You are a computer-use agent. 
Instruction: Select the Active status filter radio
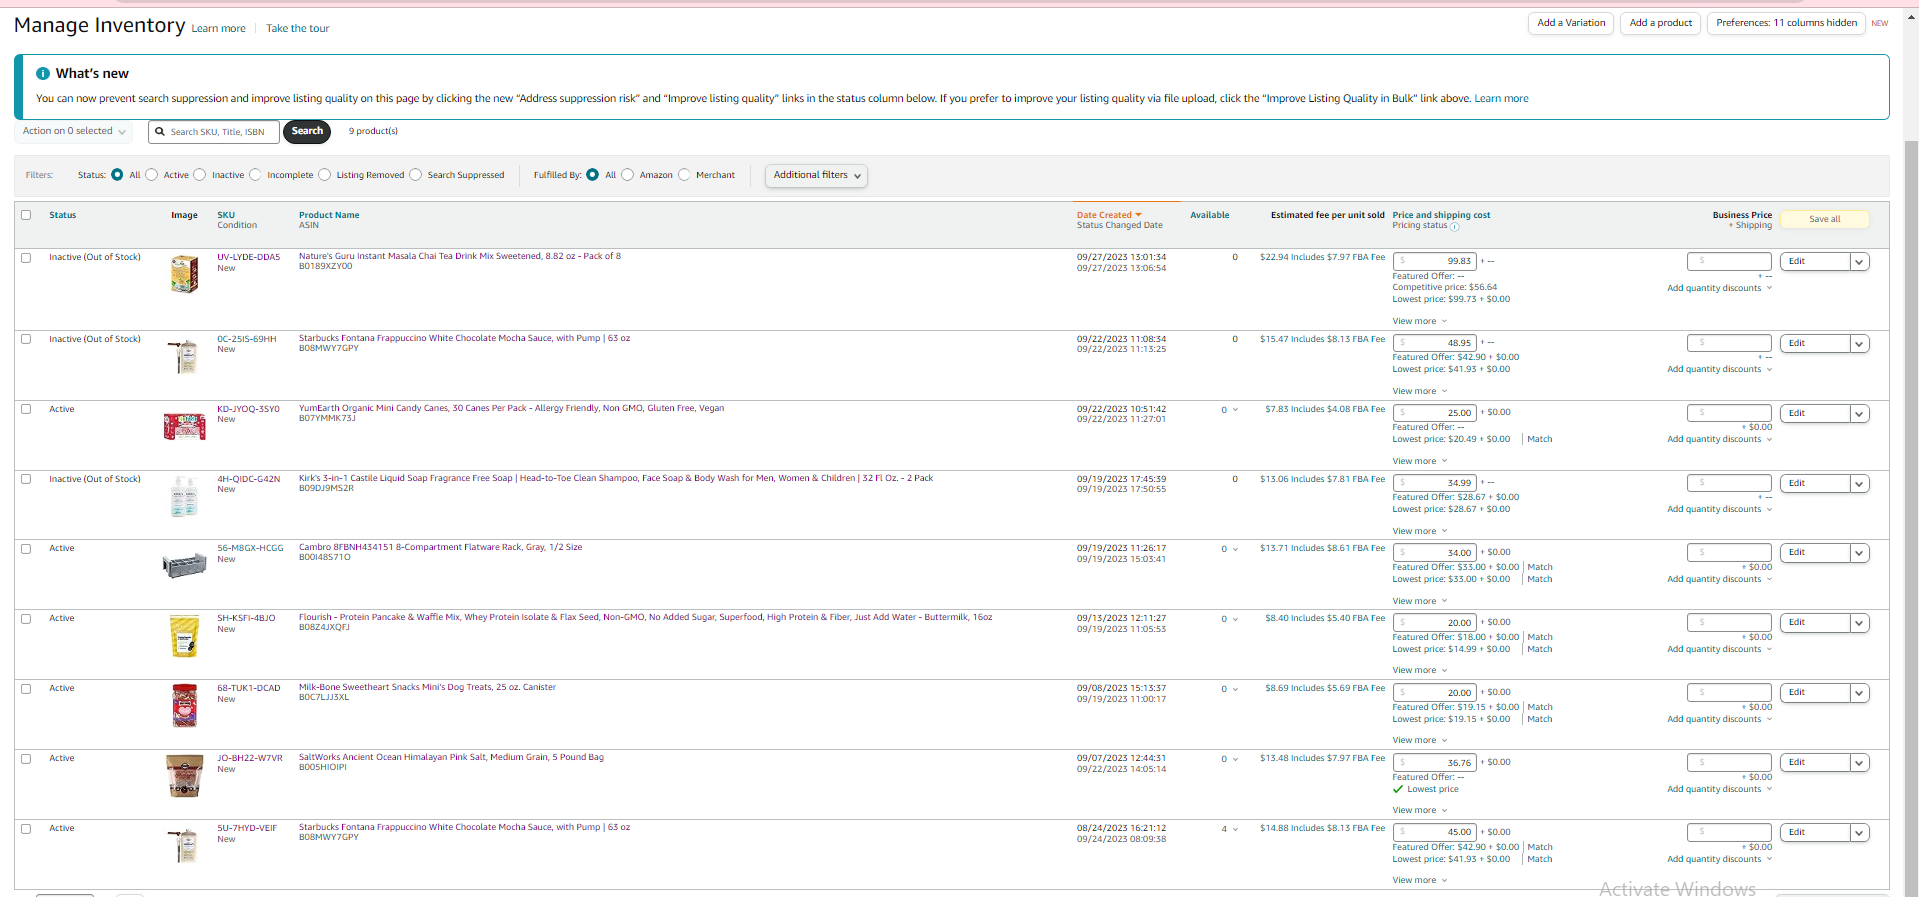(152, 175)
